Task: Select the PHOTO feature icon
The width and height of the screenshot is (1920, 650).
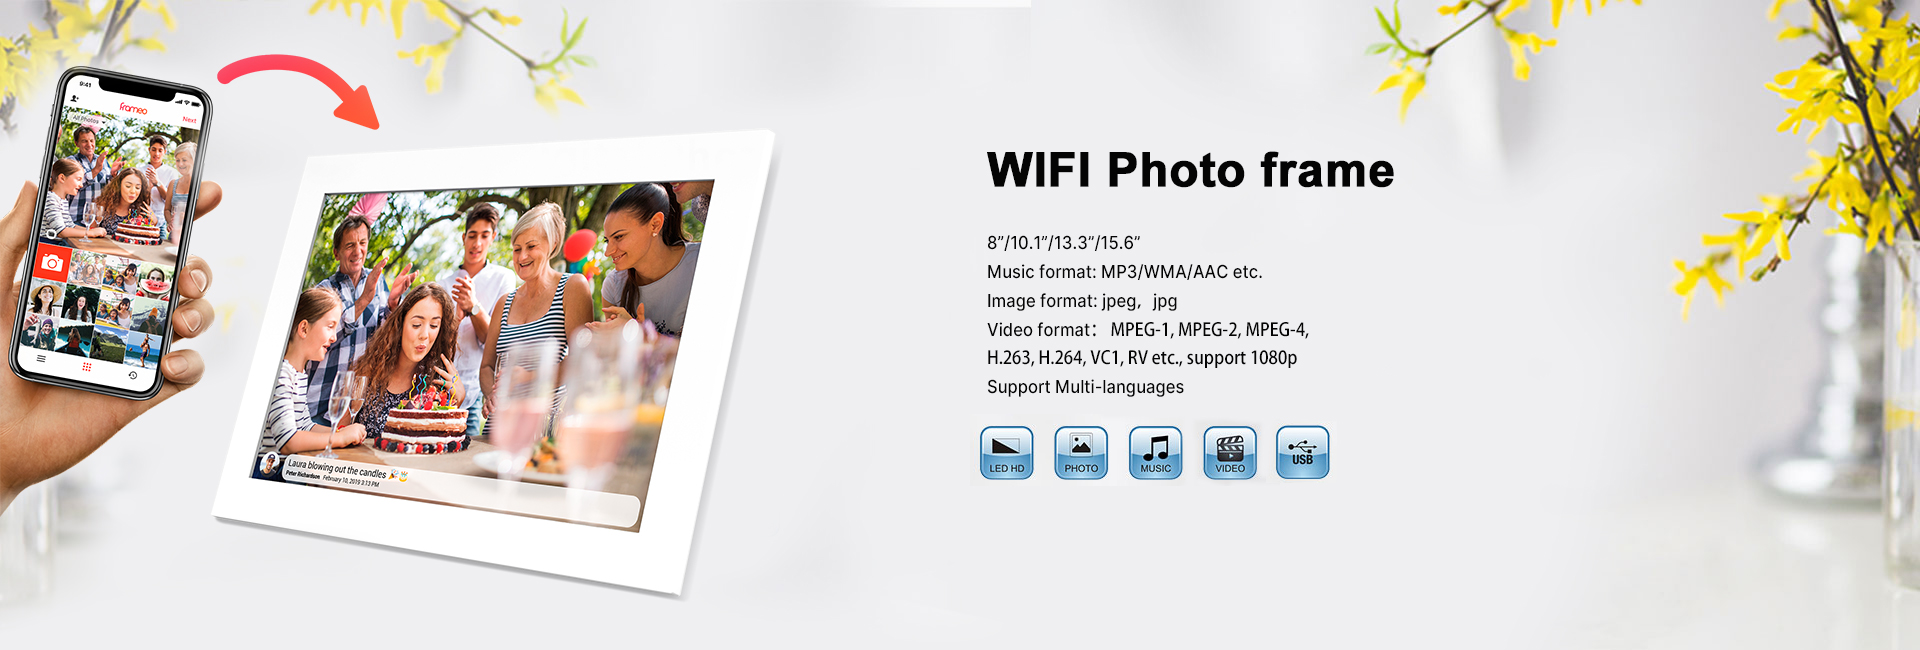Action: click(1081, 452)
